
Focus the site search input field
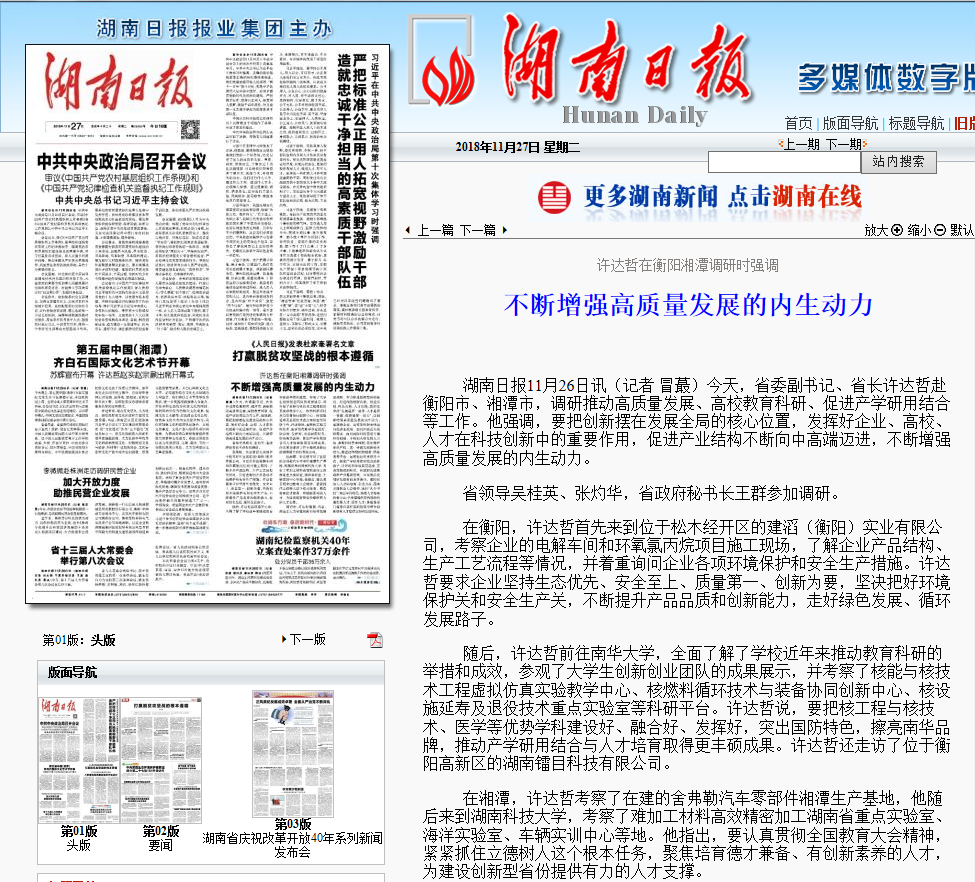[784, 162]
